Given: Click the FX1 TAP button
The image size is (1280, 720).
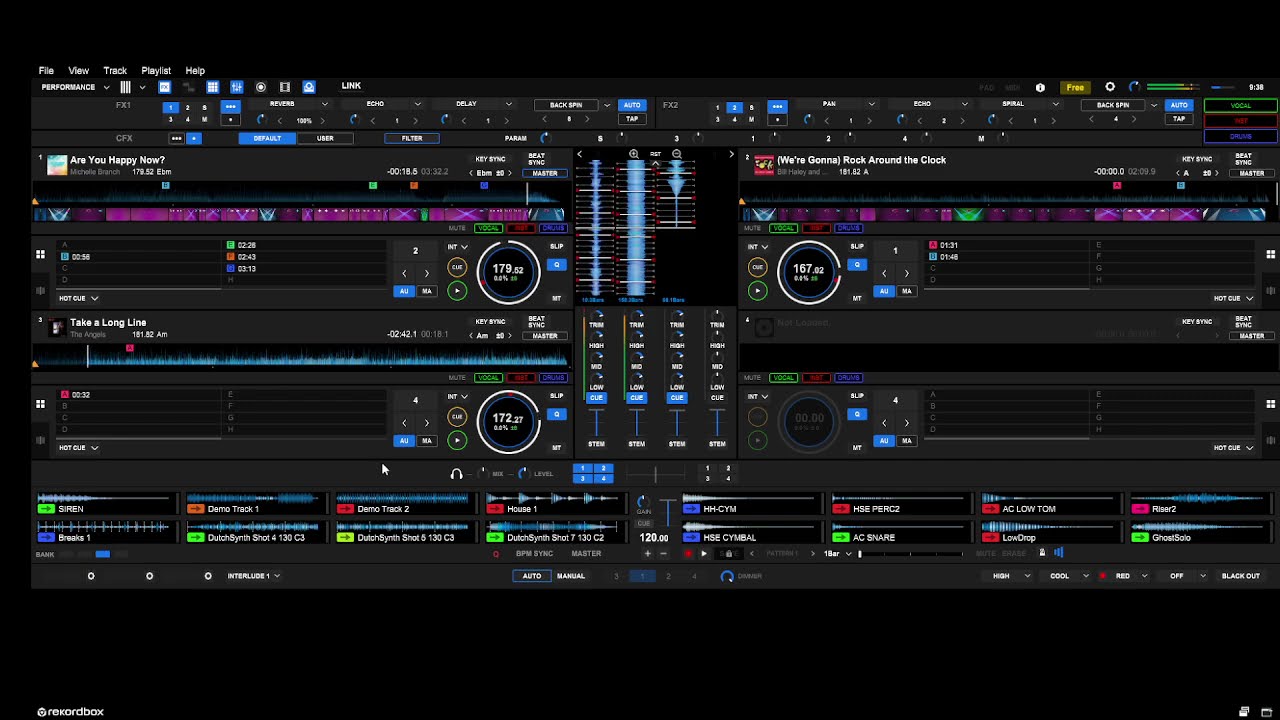Looking at the screenshot, I should 632,119.
